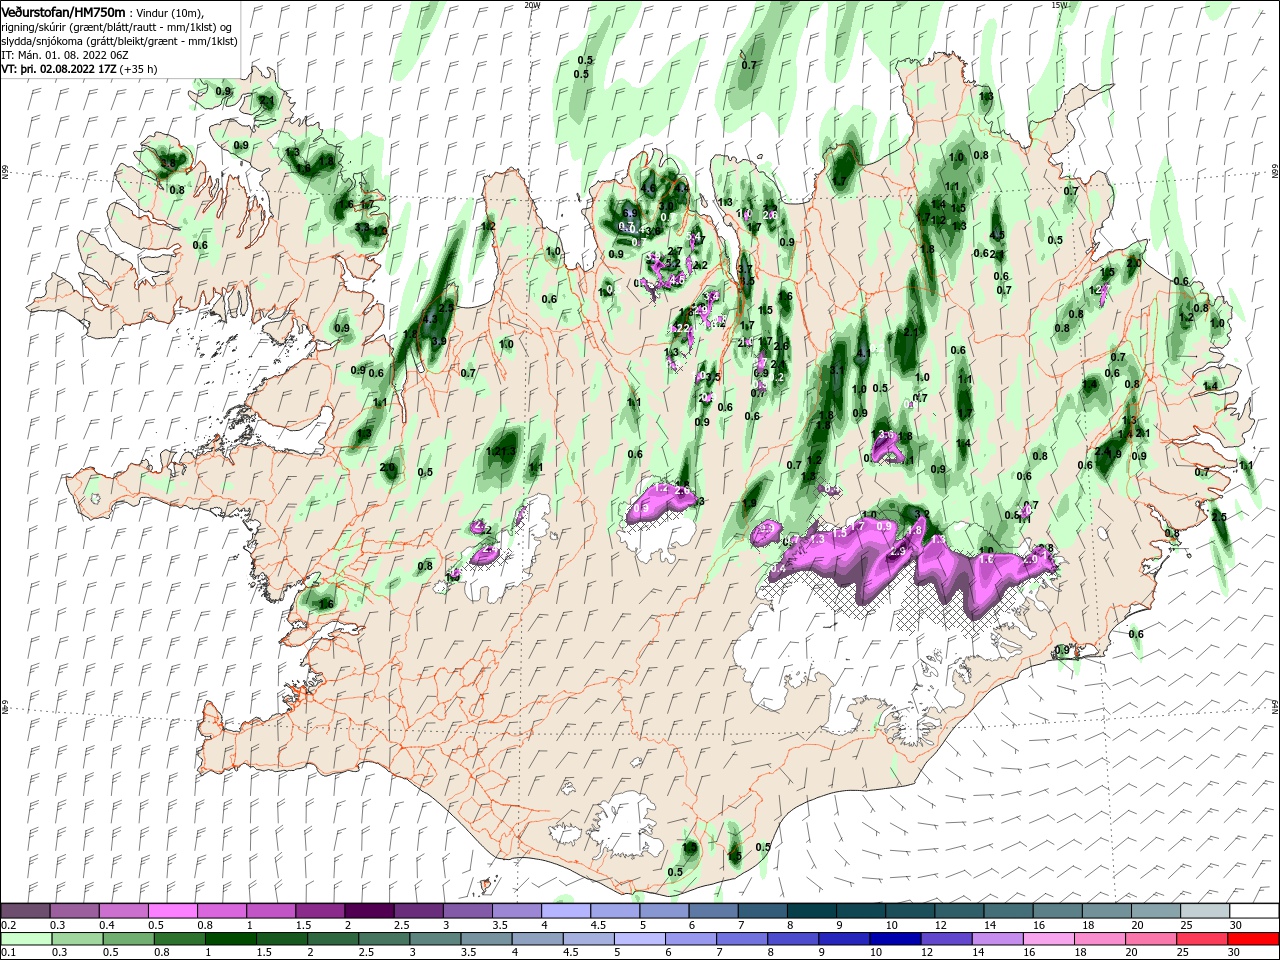This screenshot has width=1280, height=960.
Task: Pick the palest green 0.1–0.3 rain legend swatch
Action: click(x=25, y=939)
